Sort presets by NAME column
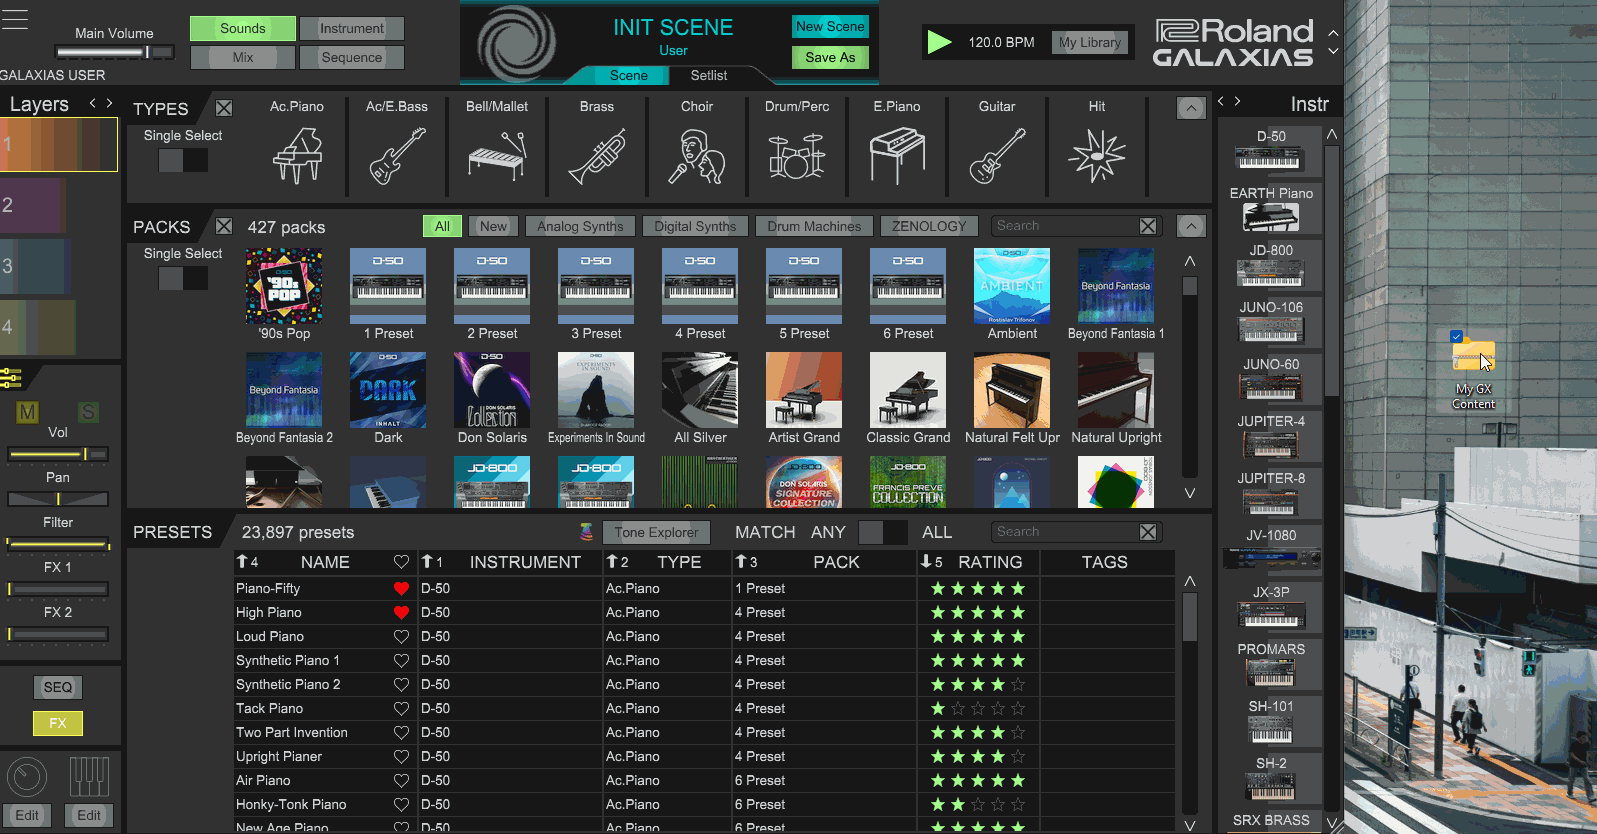This screenshot has height=834, width=1597. click(x=325, y=562)
